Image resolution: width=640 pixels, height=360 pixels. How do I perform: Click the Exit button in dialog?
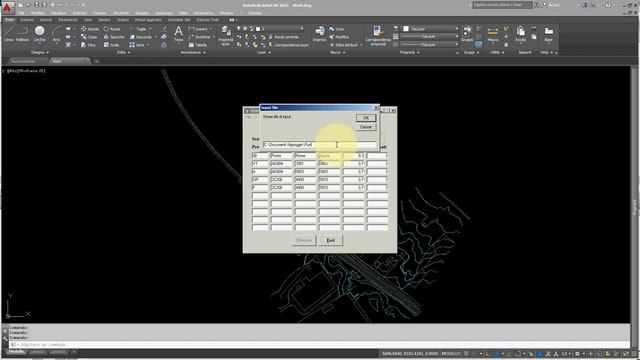(x=331, y=240)
